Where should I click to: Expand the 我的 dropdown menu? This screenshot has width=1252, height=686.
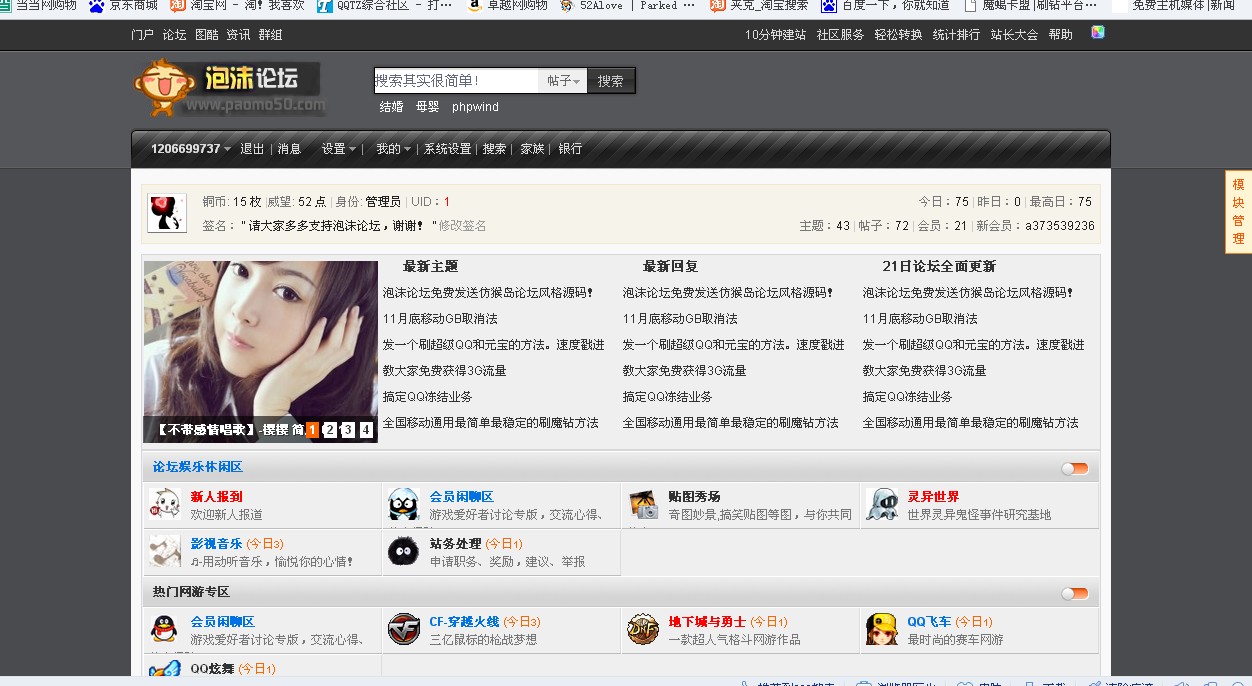tap(391, 148)
